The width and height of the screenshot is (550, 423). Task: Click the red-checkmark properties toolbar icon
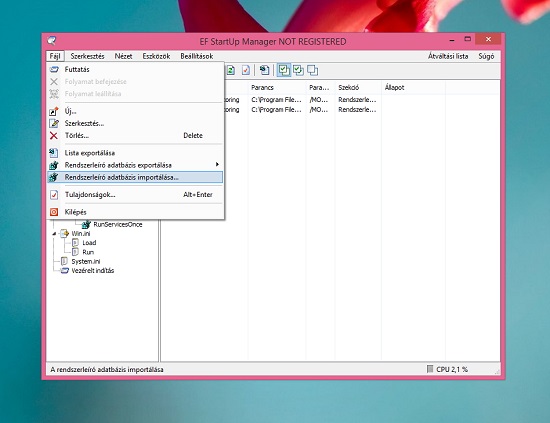pyautogui.click(x=246, y=70)
